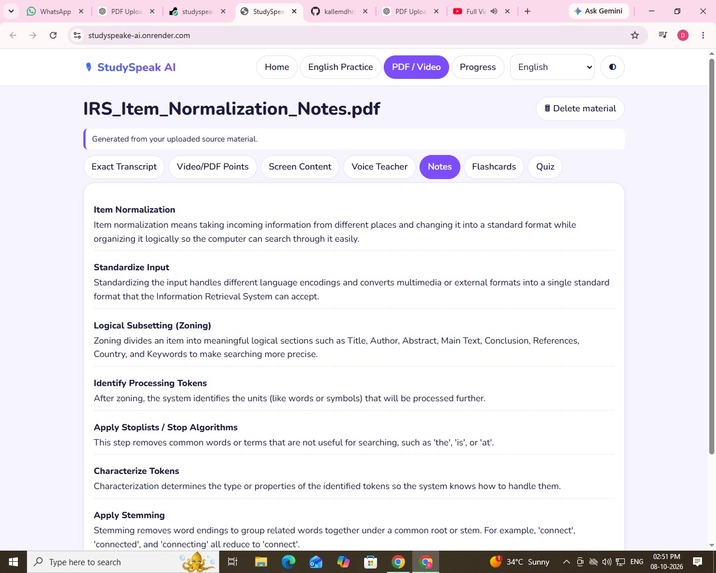Viewport: 716px width, 573px height.
Task: Open File Explorer from taskbar
Action: (x=261, y=562)
